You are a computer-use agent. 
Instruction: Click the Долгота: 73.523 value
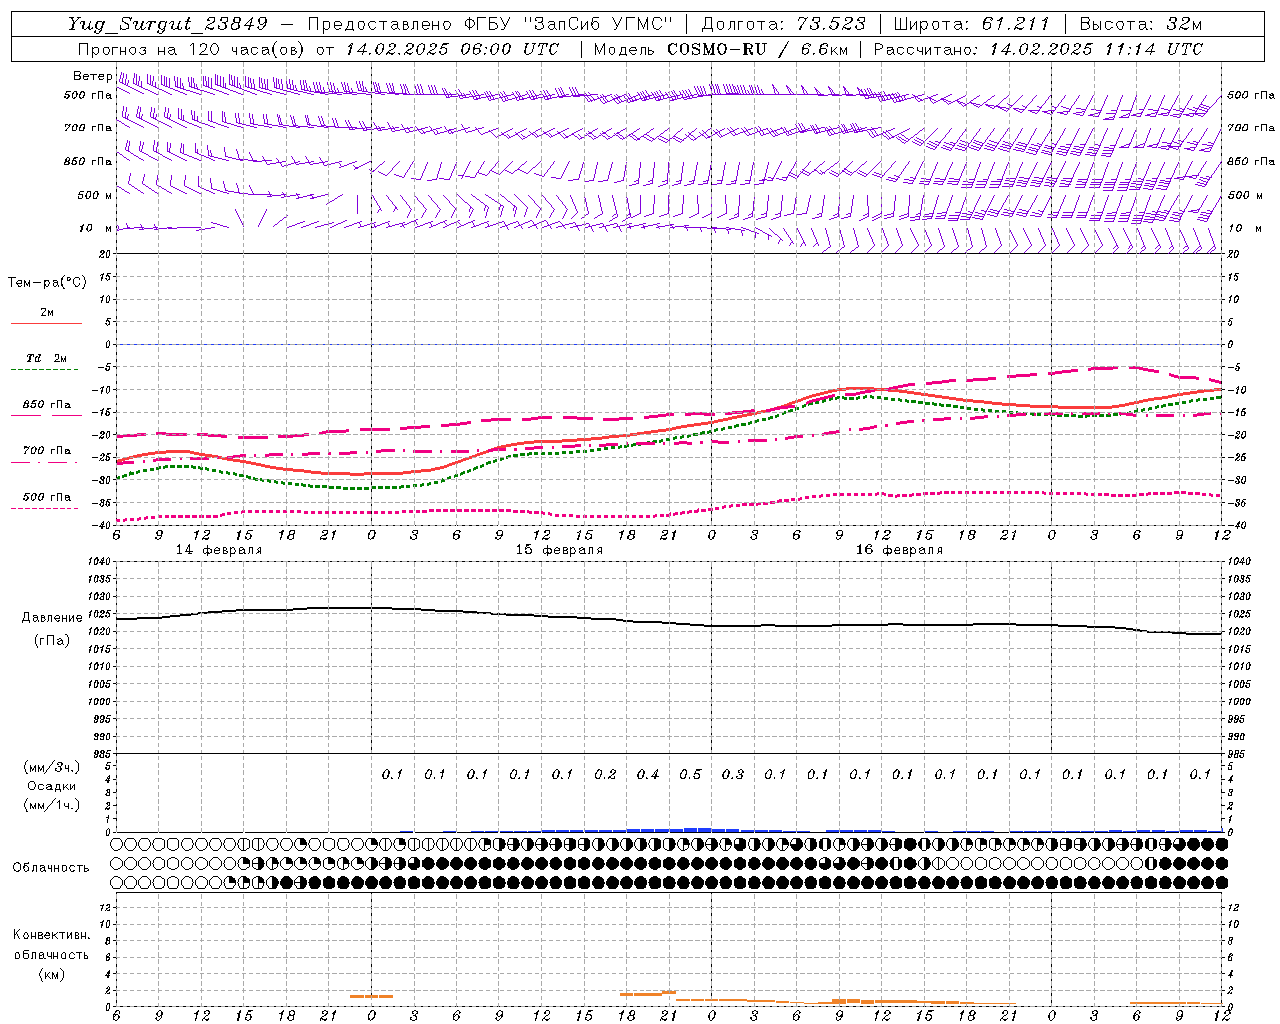pos(785,24)
